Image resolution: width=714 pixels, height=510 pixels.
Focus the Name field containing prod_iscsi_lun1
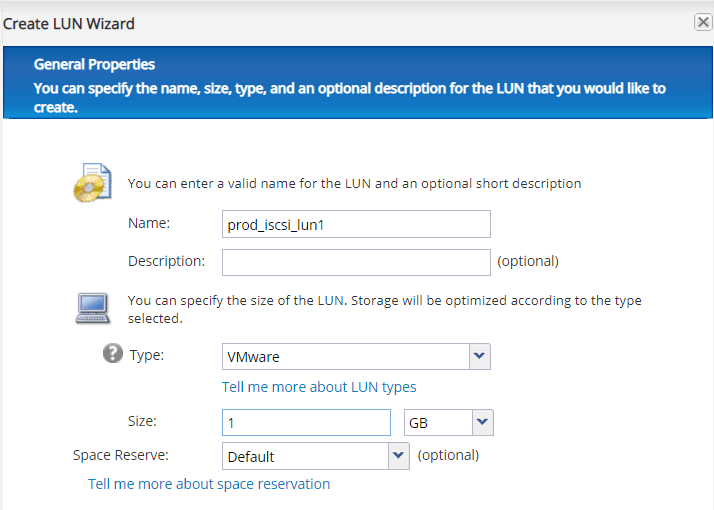356,224
